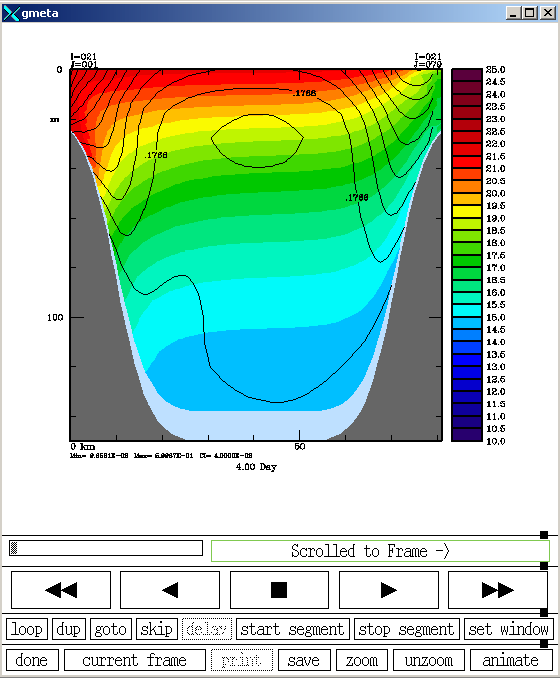Open the goto frame option
Screen dimensions: 560x678
111,629
